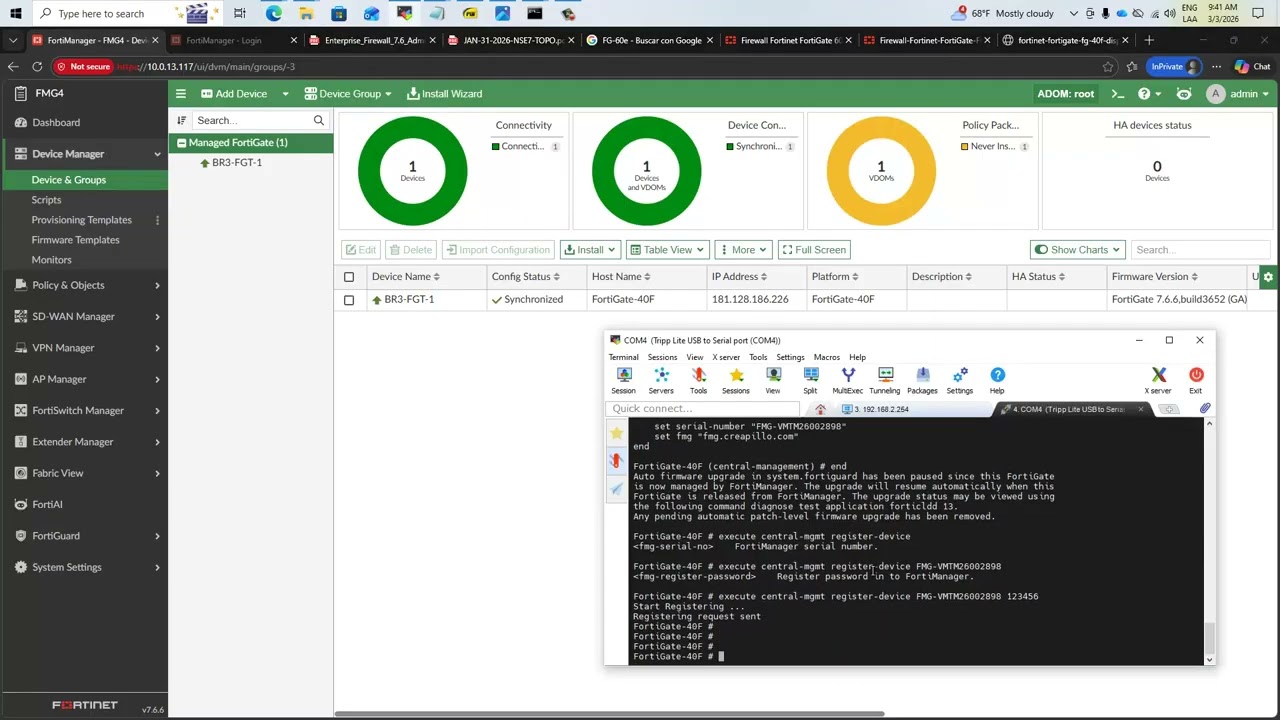
Task: Click the yellow Policy Package donut chart
Action: pyautogui.click(x=881, y=171)
